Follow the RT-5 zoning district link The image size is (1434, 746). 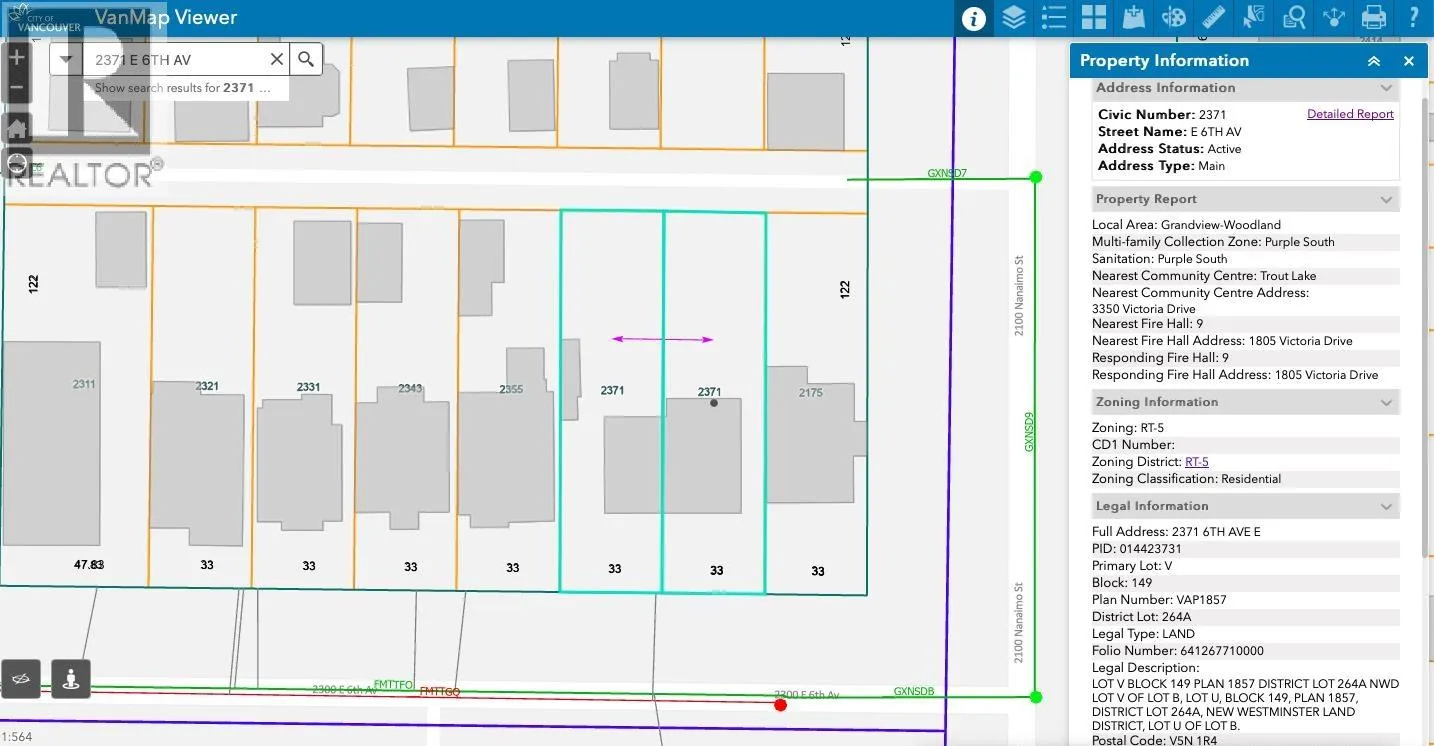click(x=1196, y=462)
